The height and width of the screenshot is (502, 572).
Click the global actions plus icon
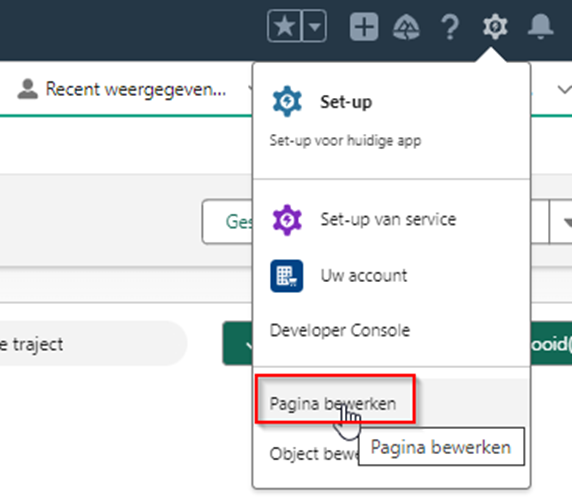(364, 27)
